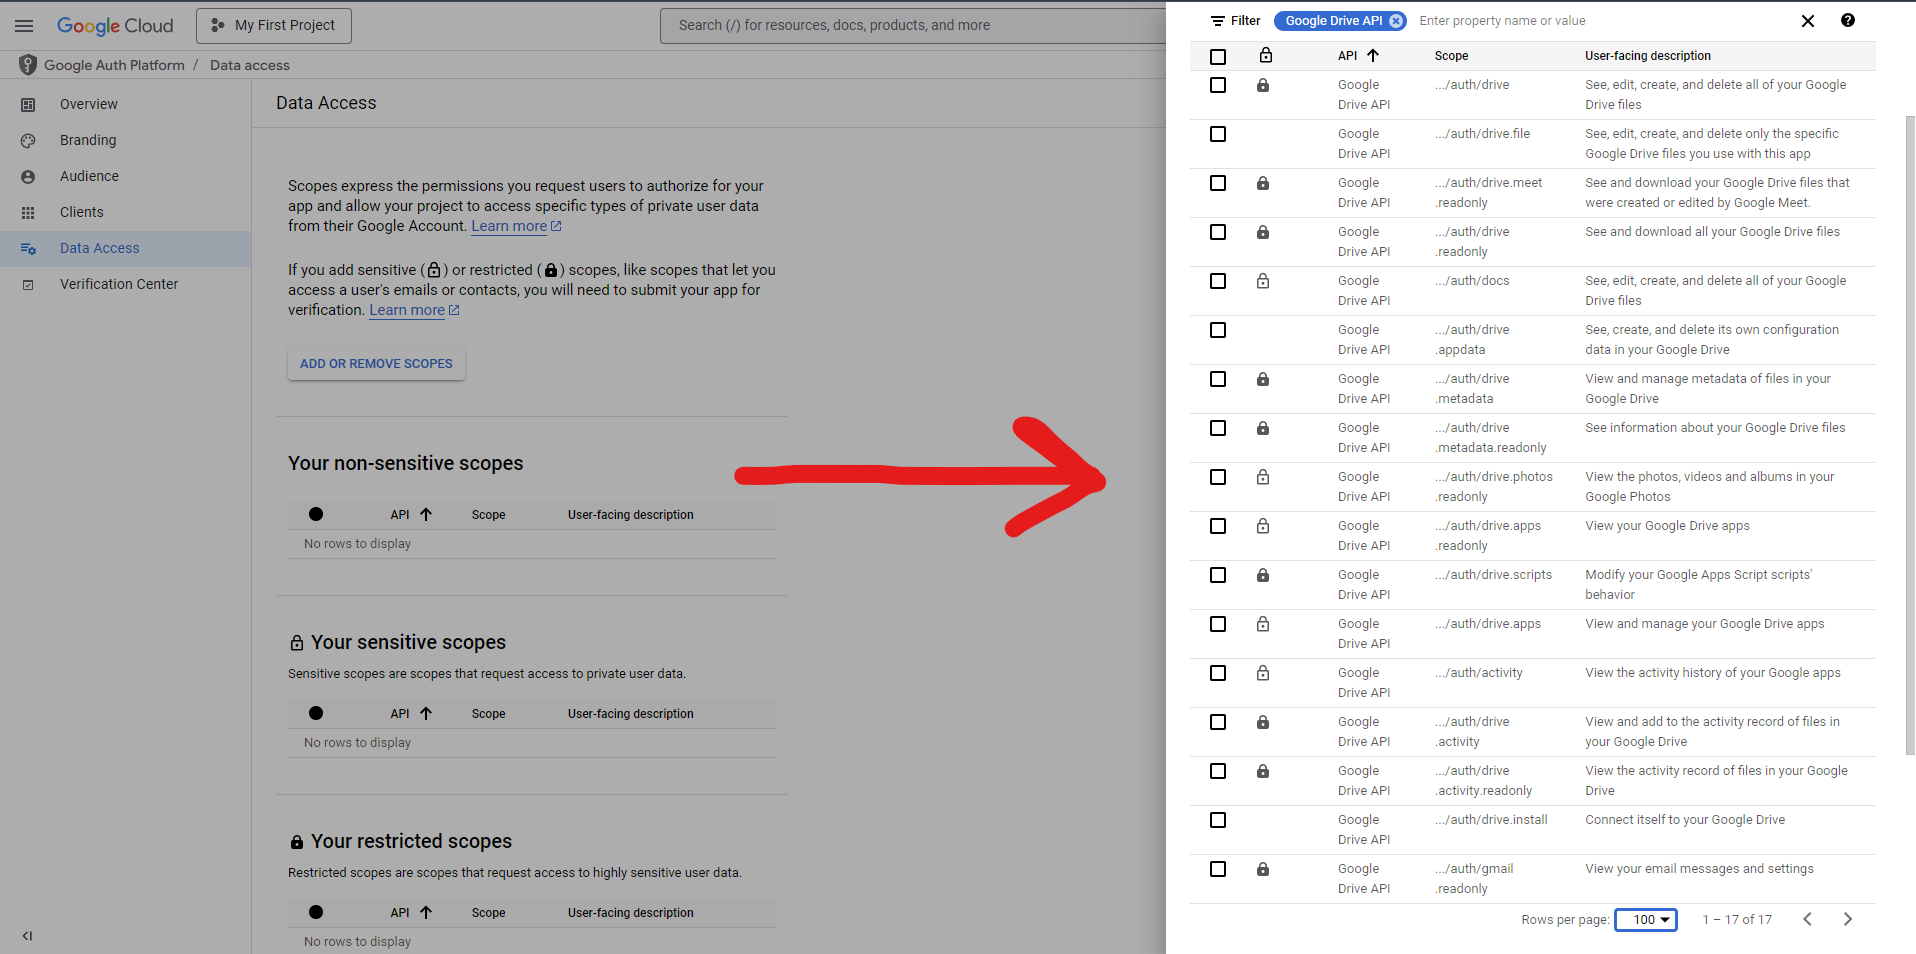Check the ../auth/drive.install scope checkbox
Screen dimensions: 1916x954
(x=1218, y=820)
